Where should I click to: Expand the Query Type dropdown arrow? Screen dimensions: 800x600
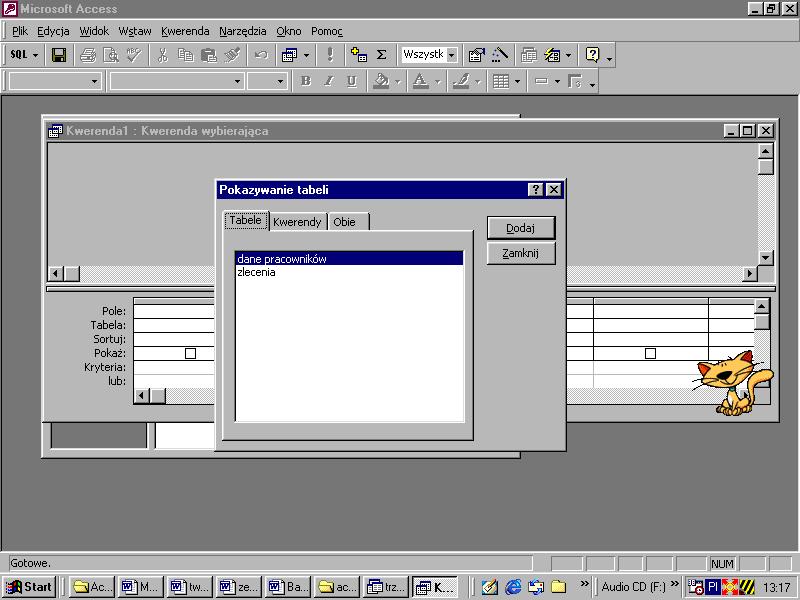306,55
